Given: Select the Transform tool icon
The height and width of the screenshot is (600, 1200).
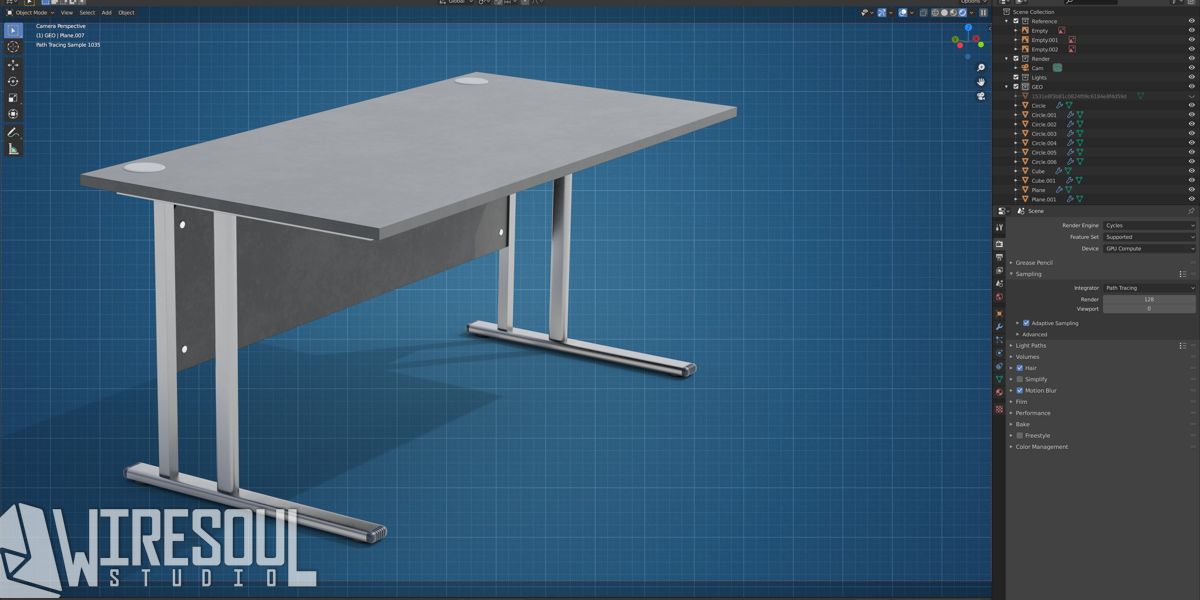Looking at the screenshot, I should point(13,112).
